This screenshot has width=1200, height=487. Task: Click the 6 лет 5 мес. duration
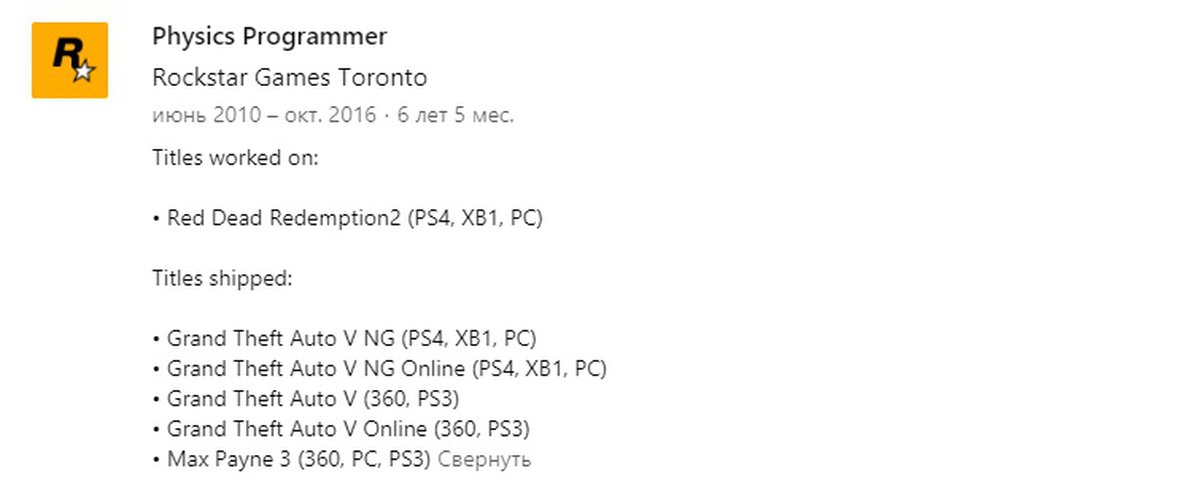(x=455, y=115)
